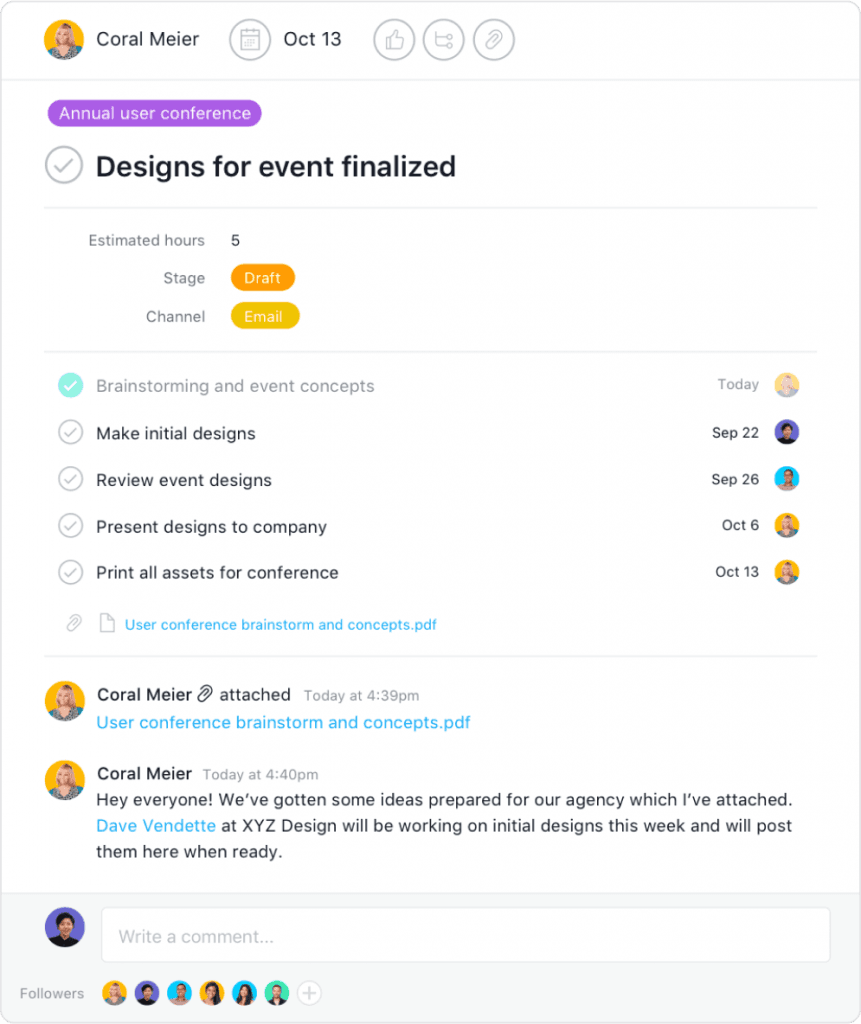Click the subtask branch icon in header
861x1024 pixels.
443,40
